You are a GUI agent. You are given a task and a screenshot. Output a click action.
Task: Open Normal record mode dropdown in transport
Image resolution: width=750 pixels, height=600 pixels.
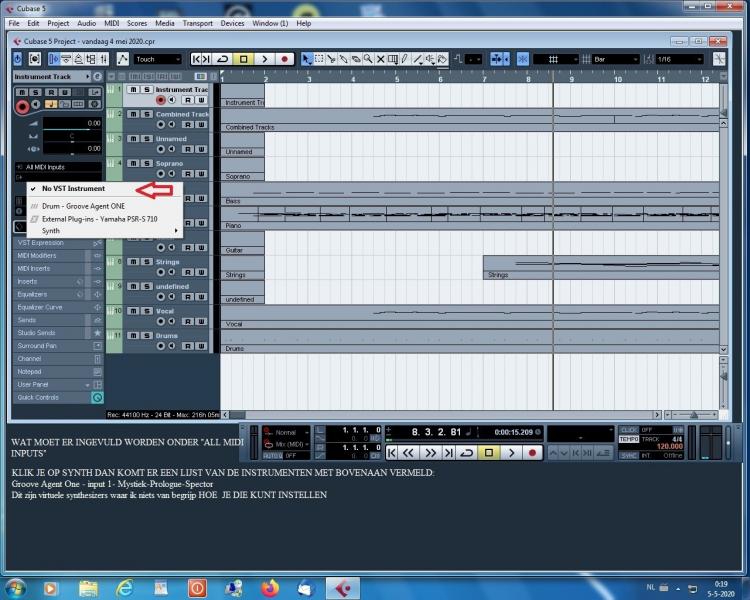[286, 433]
